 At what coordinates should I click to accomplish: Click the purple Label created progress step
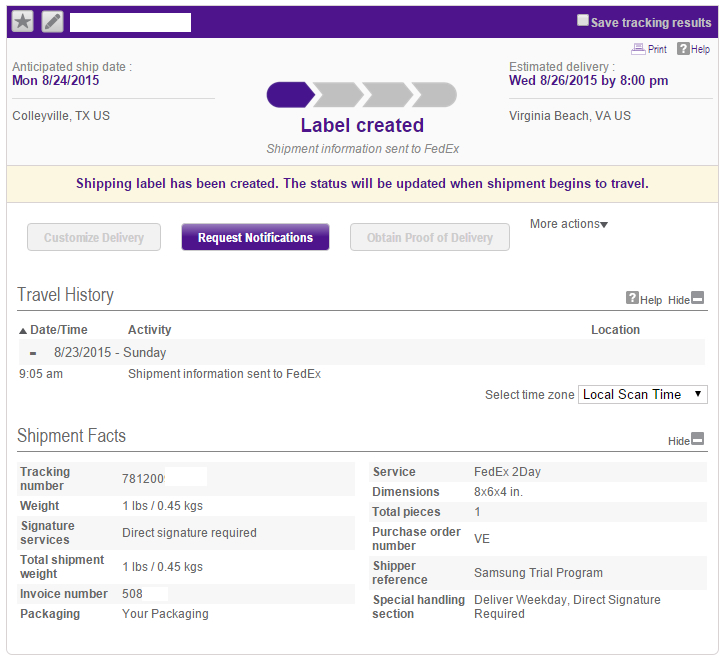290,95
